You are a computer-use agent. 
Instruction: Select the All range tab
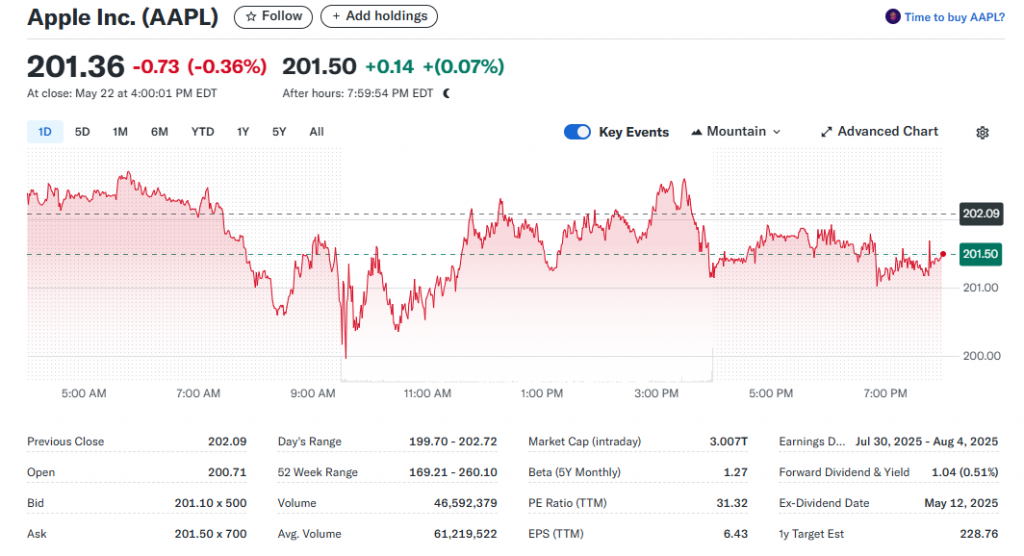point(317,132)
